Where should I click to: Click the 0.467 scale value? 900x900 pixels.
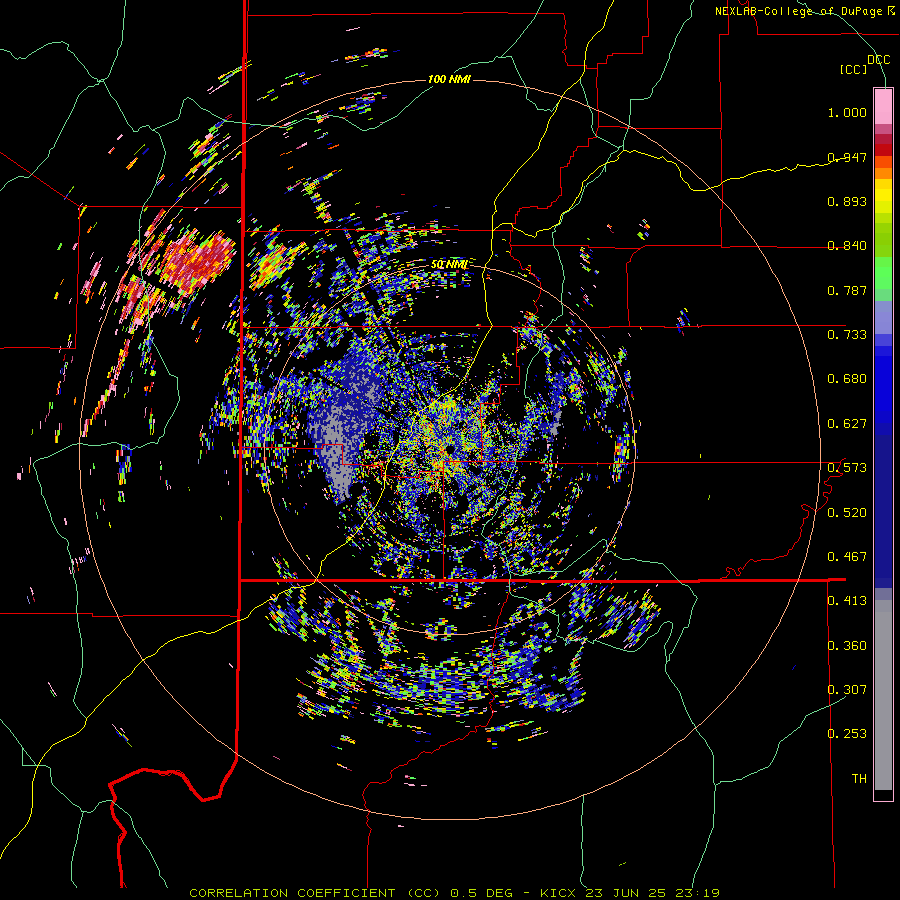(x=847, y=557)
